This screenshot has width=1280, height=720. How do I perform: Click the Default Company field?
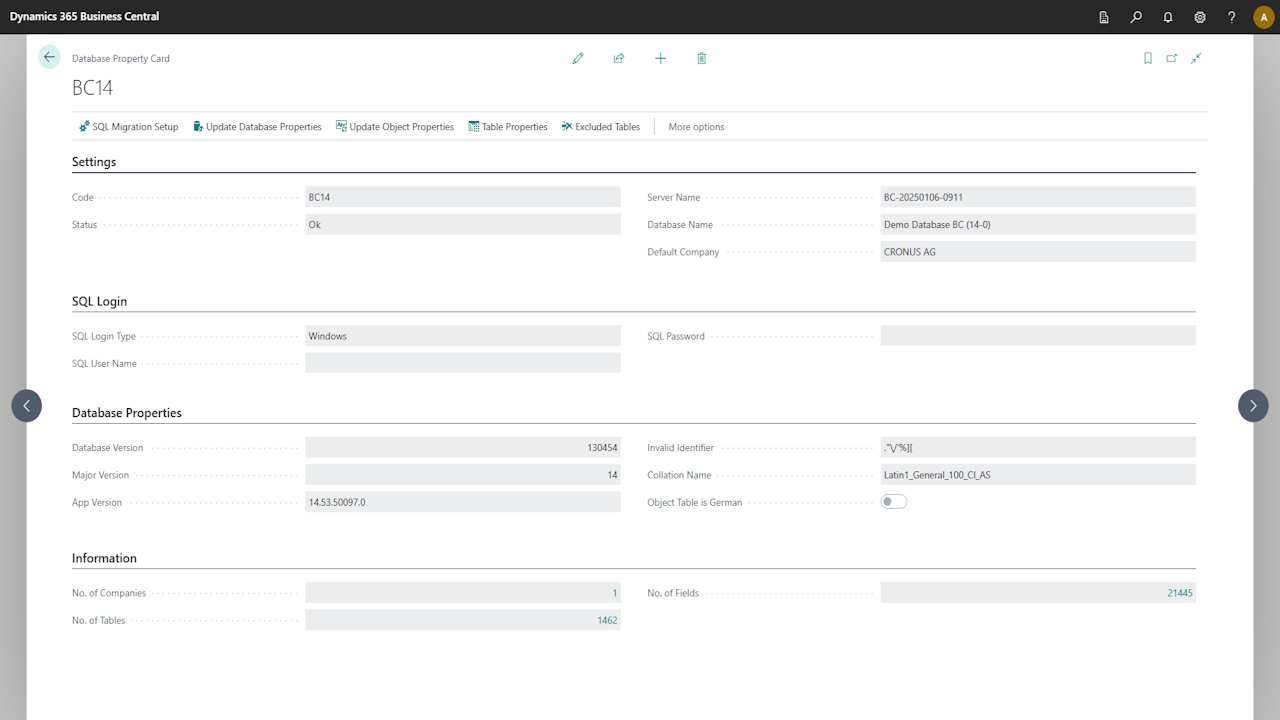click(x=1038, y=252)
